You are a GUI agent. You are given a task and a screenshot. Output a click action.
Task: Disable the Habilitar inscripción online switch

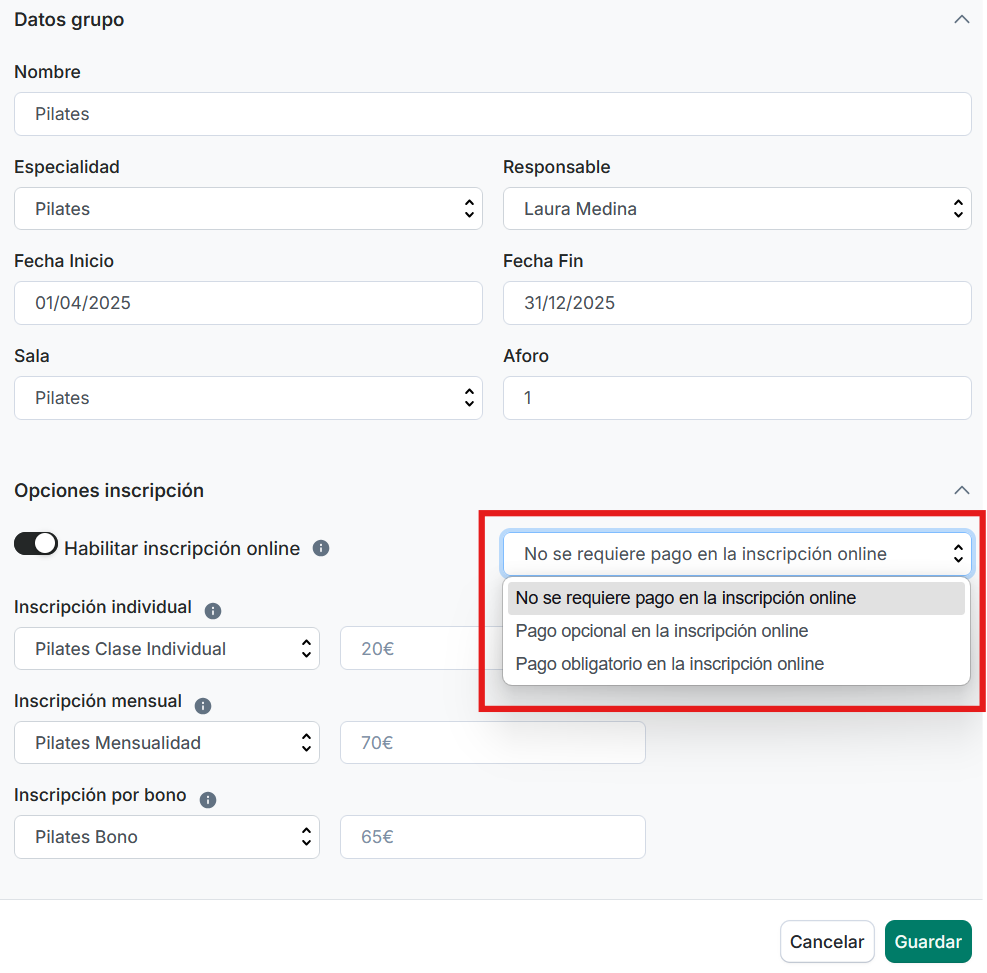[x=36, y=543]
